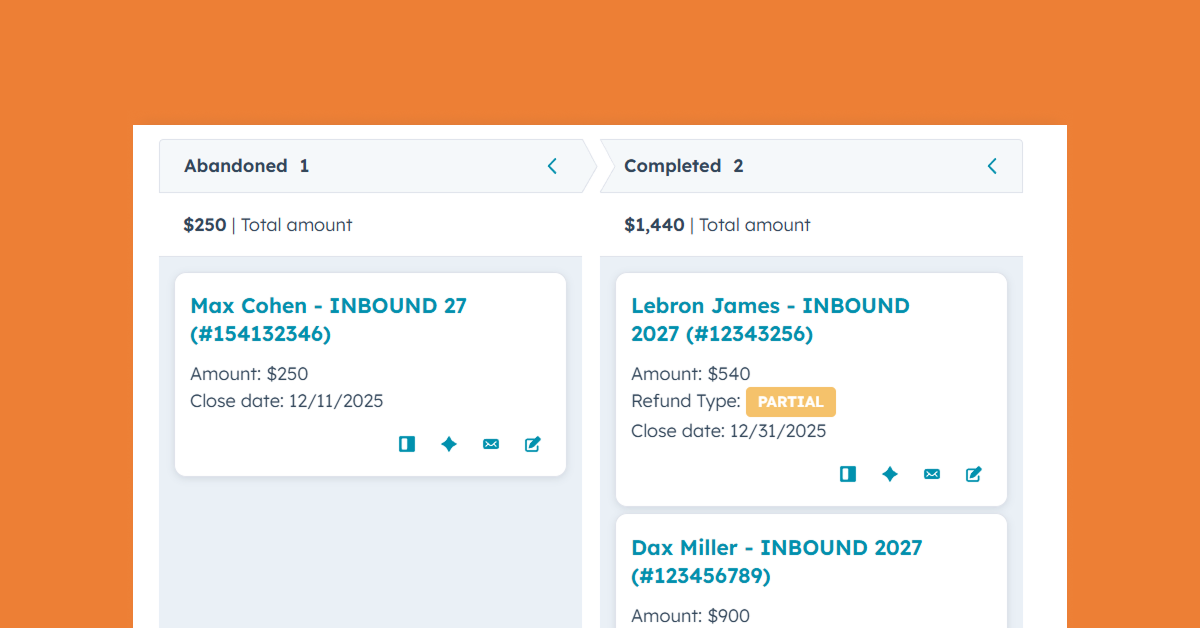The image size is (1200, 628).
Task: Click the 'Refund Type:' label
Action: click(x=686, y=401)
